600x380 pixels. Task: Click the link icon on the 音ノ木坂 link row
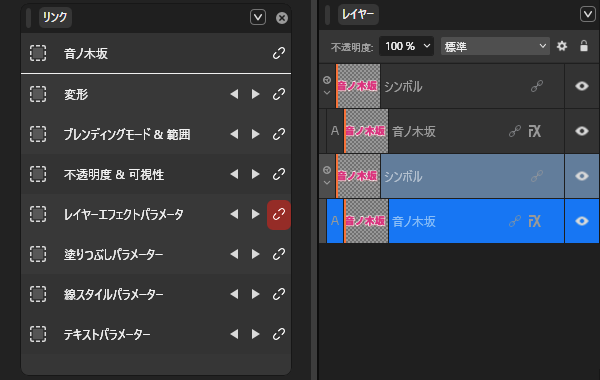pos(279,53)
